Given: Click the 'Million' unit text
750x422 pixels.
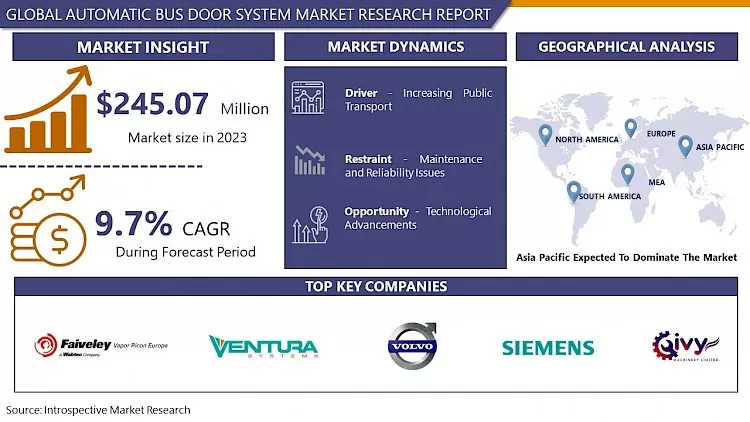Looking at the screenshot, I should 244,109.
